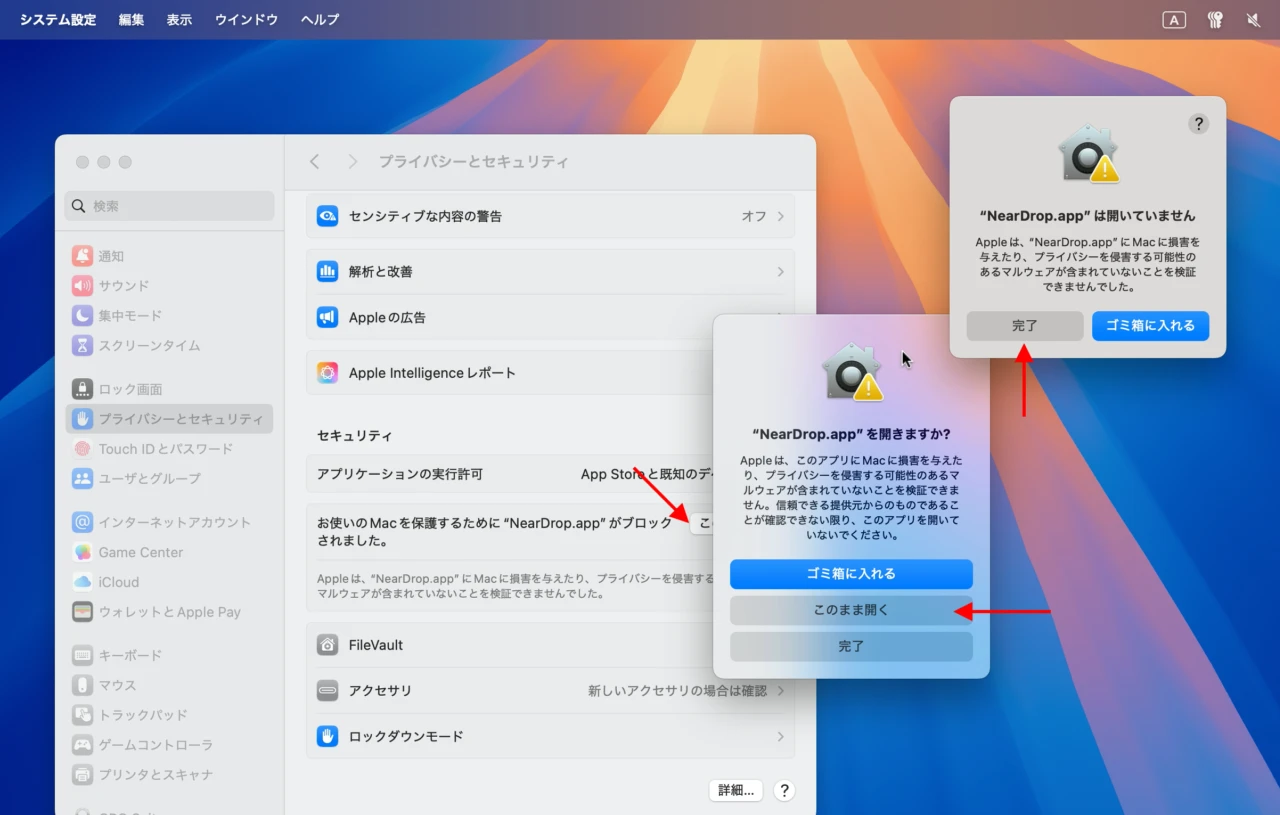The height and width of the screenshot is (815, 1280).
Task: Expand the 解析と改善 row
Action: [x=550, y=271]
